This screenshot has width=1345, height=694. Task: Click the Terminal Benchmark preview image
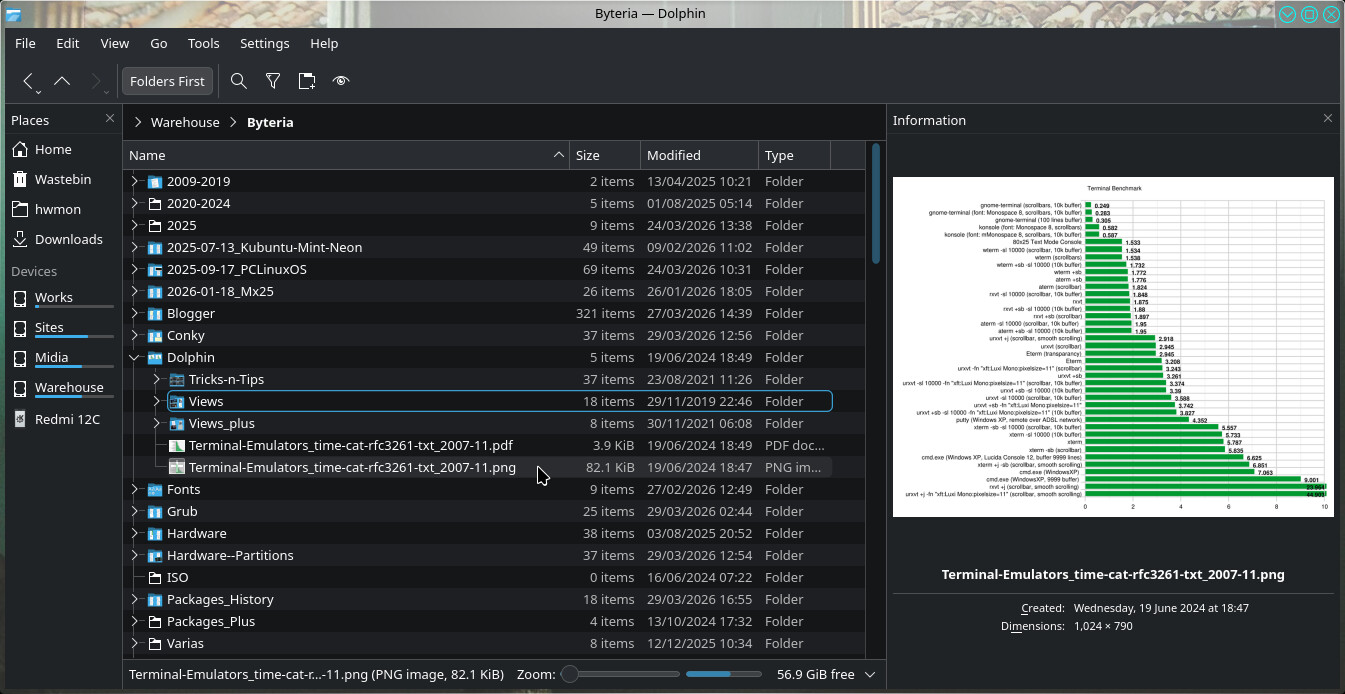(1112, 347)
